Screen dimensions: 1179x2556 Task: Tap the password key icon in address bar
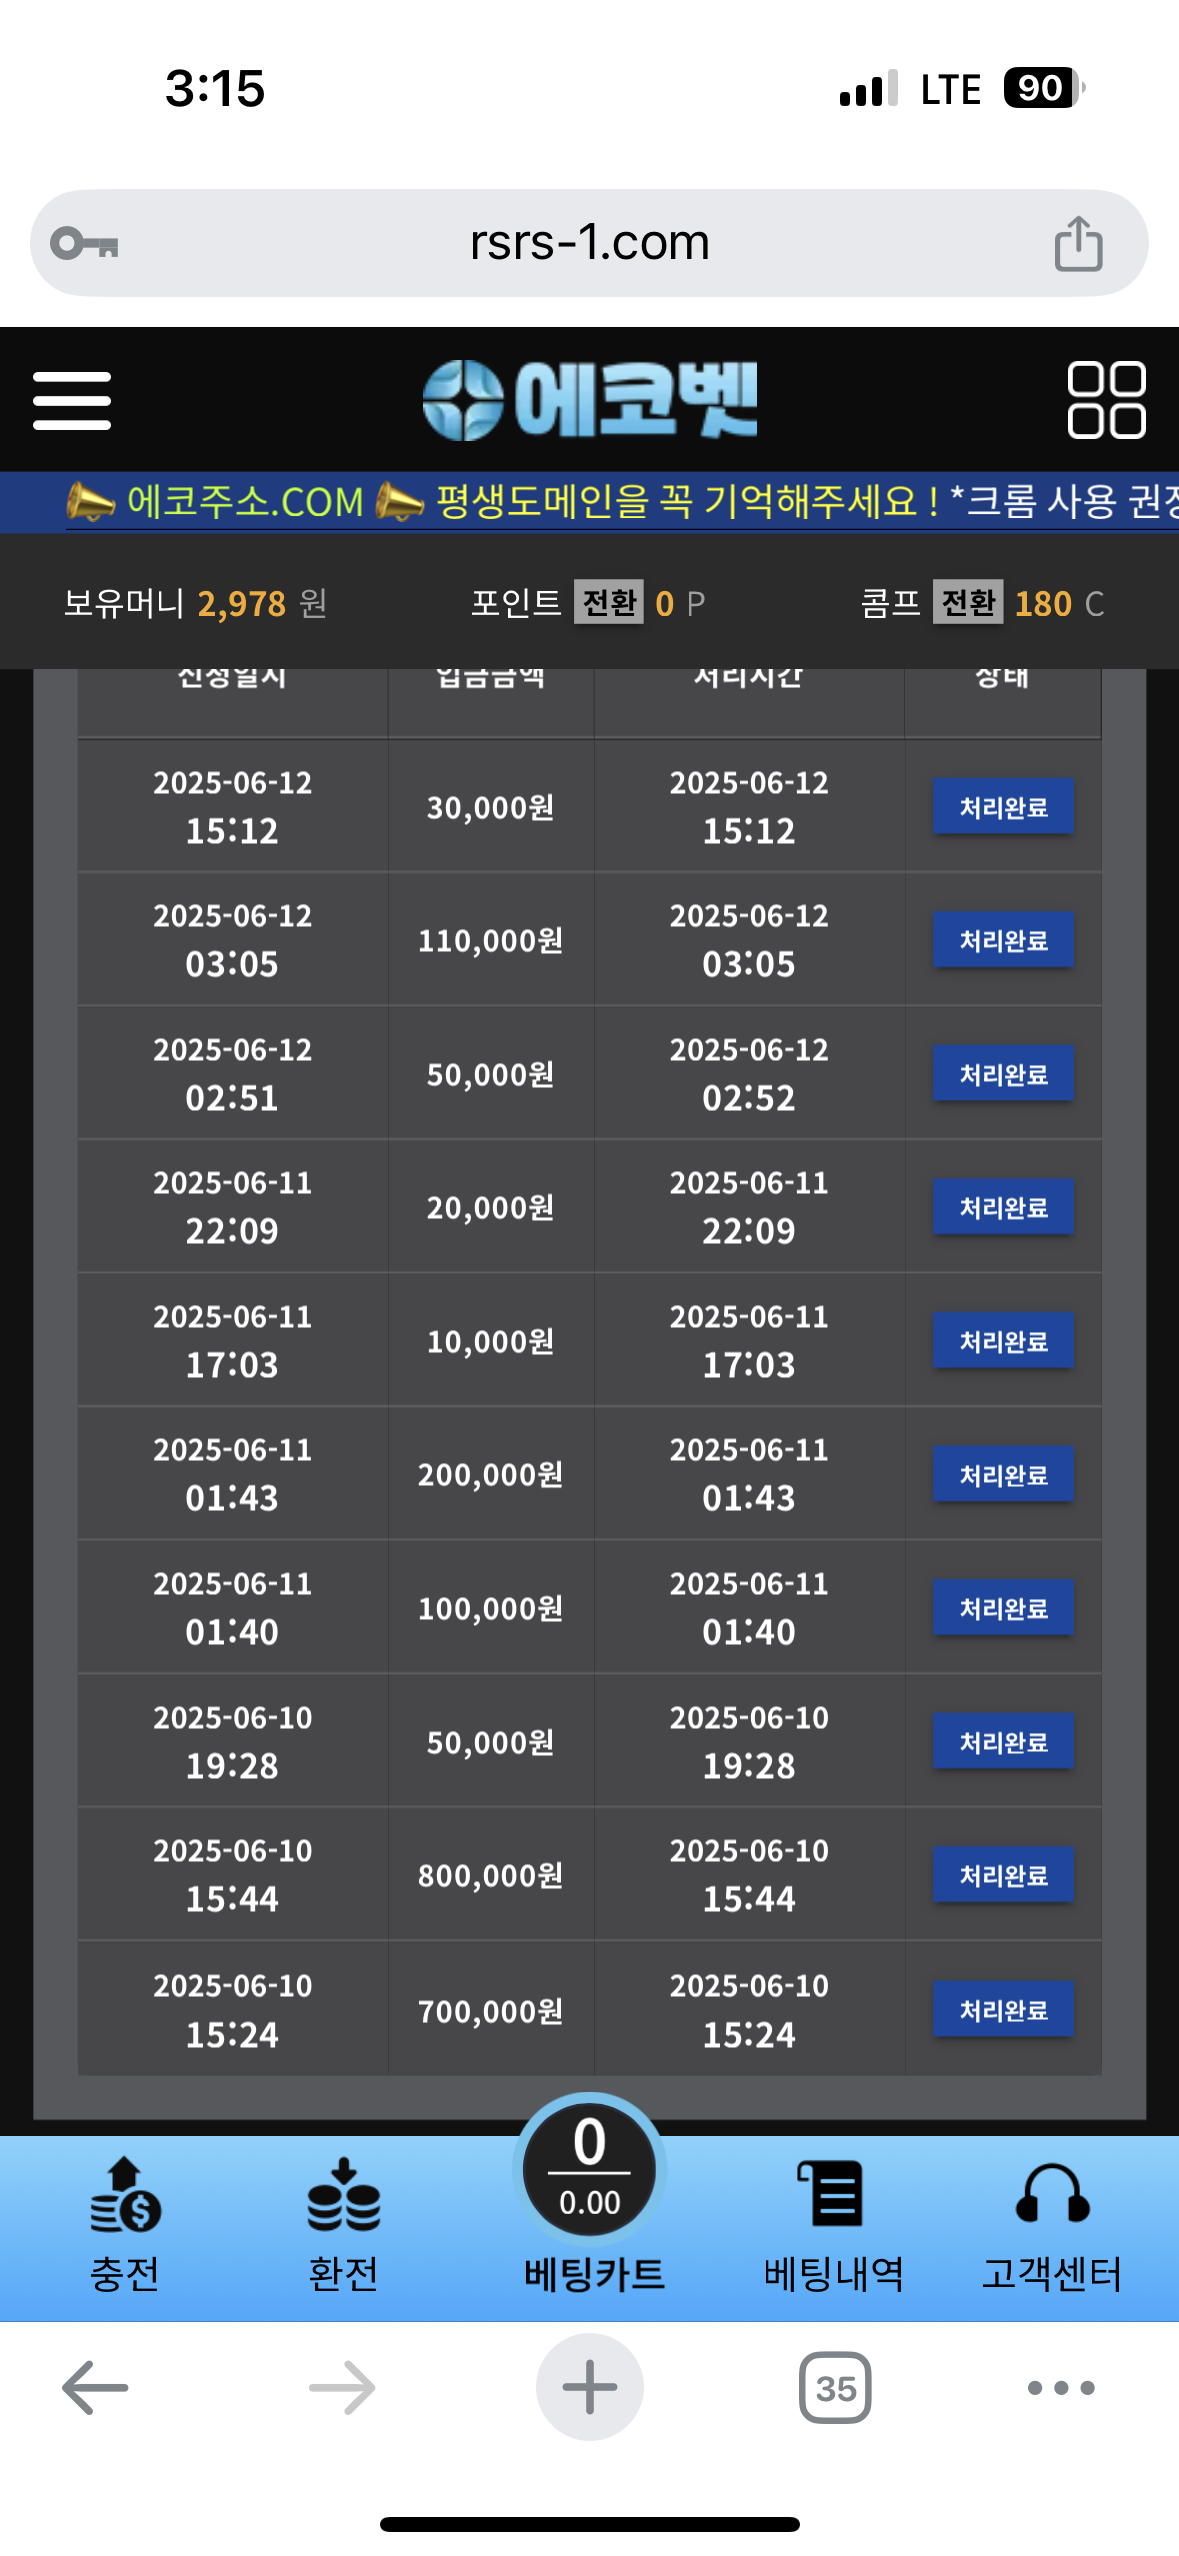tap(85, 243)
